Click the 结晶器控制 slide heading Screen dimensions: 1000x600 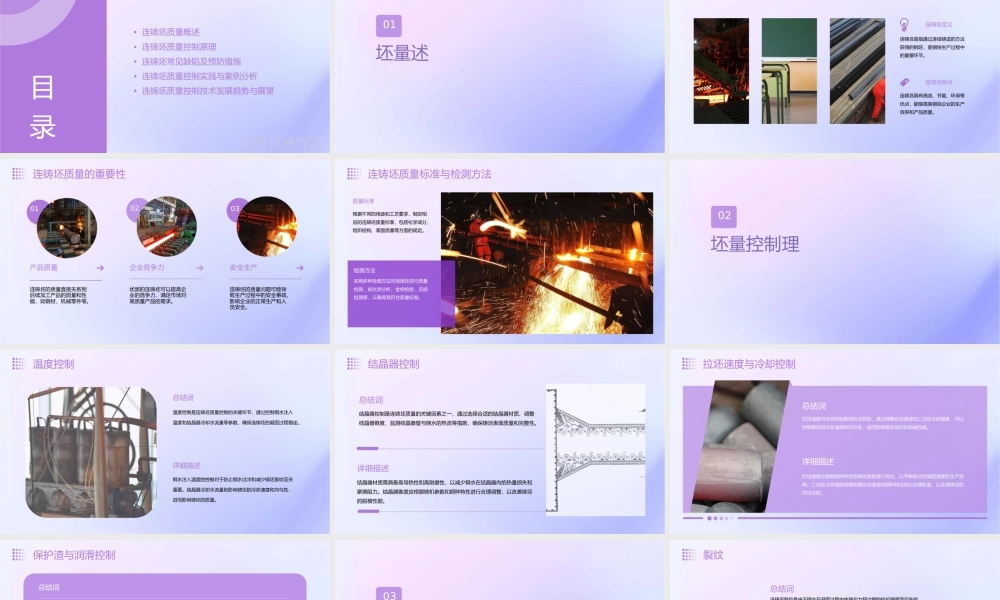(393, 363)
